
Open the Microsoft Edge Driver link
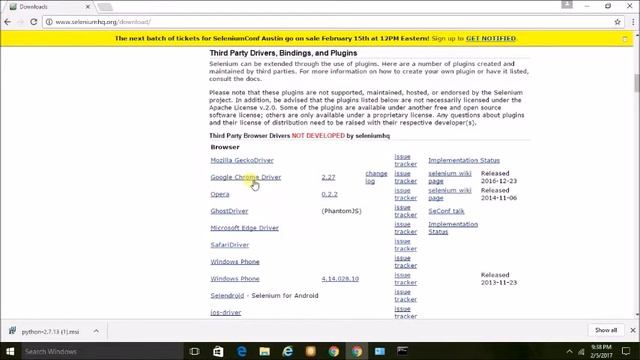point(244,228)
